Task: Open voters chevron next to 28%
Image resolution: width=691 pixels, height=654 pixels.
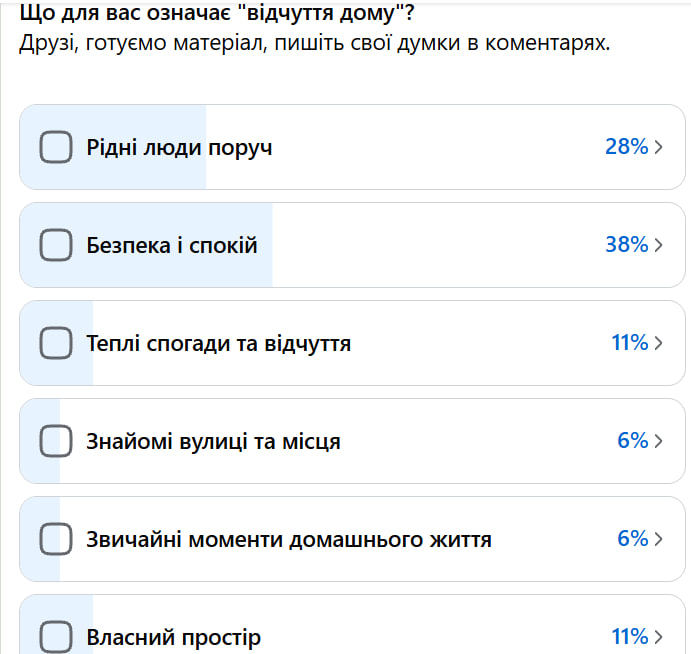Action: pos(658,147)
